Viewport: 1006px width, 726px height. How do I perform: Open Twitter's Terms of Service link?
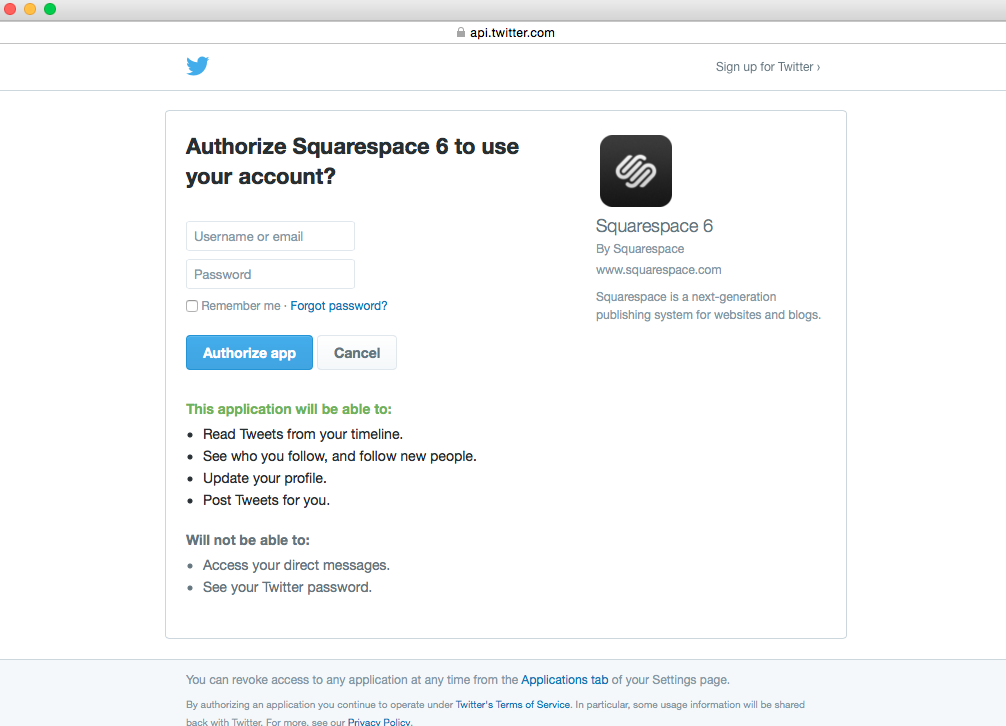[513, 704]
